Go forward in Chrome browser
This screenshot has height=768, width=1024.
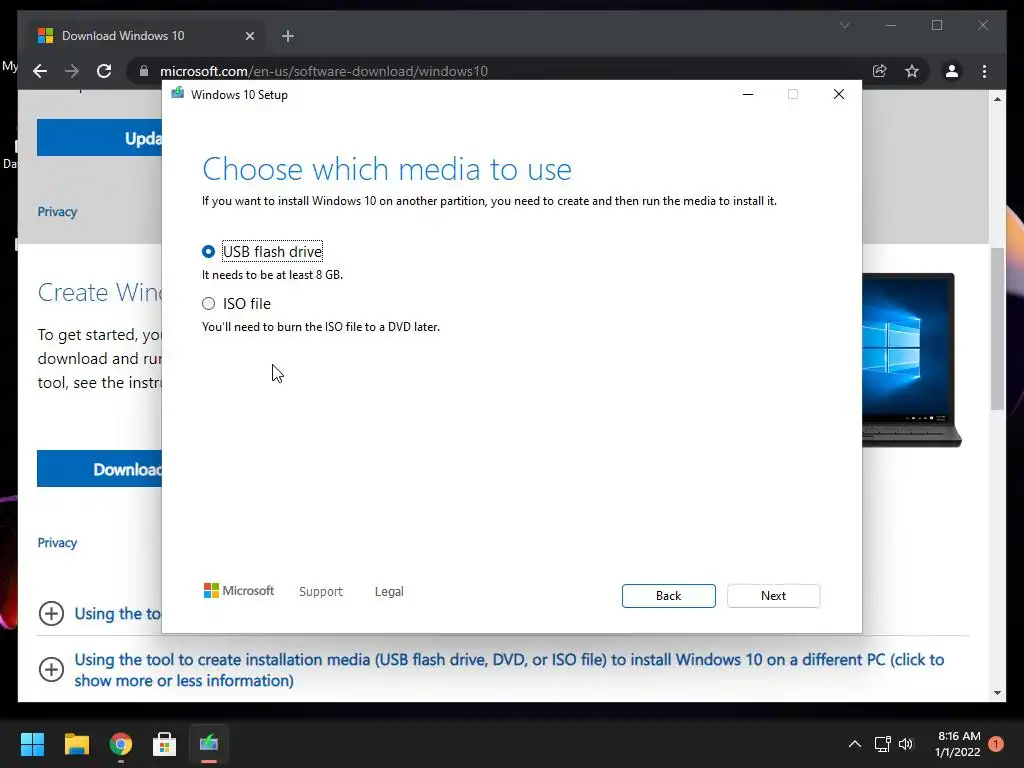[72, 71]
